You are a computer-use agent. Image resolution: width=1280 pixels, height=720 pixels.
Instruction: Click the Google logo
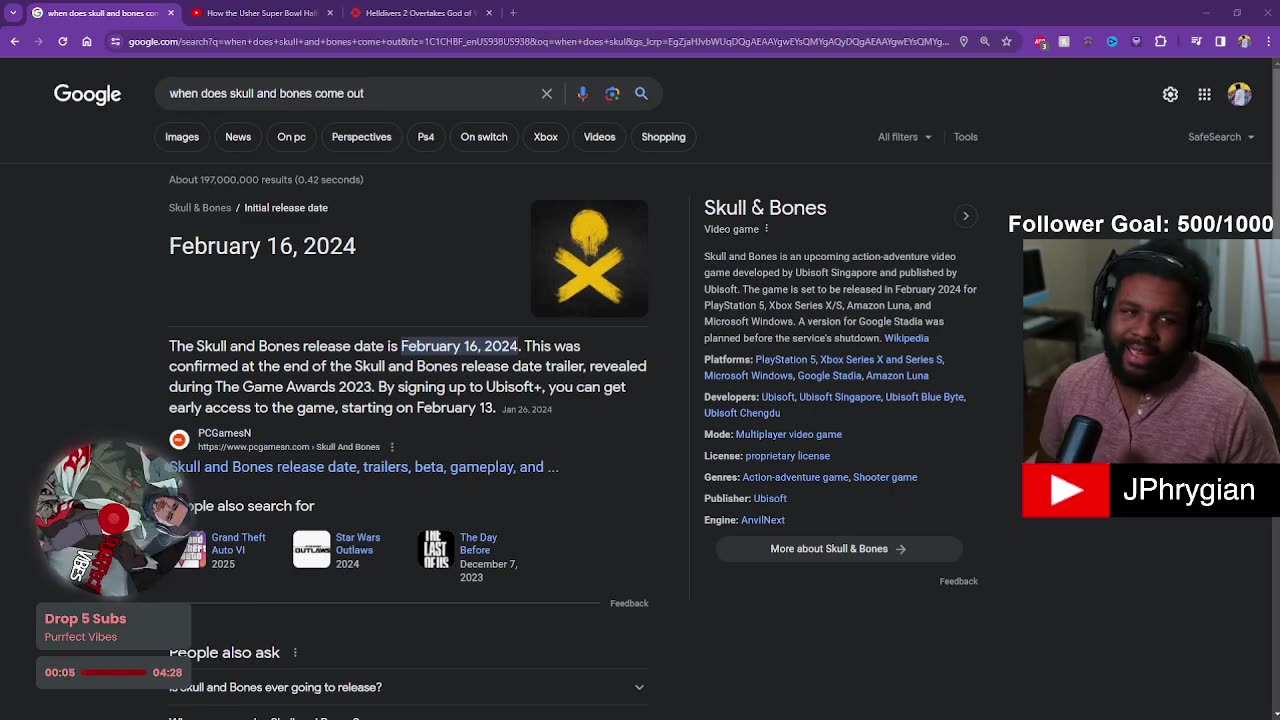87,94
